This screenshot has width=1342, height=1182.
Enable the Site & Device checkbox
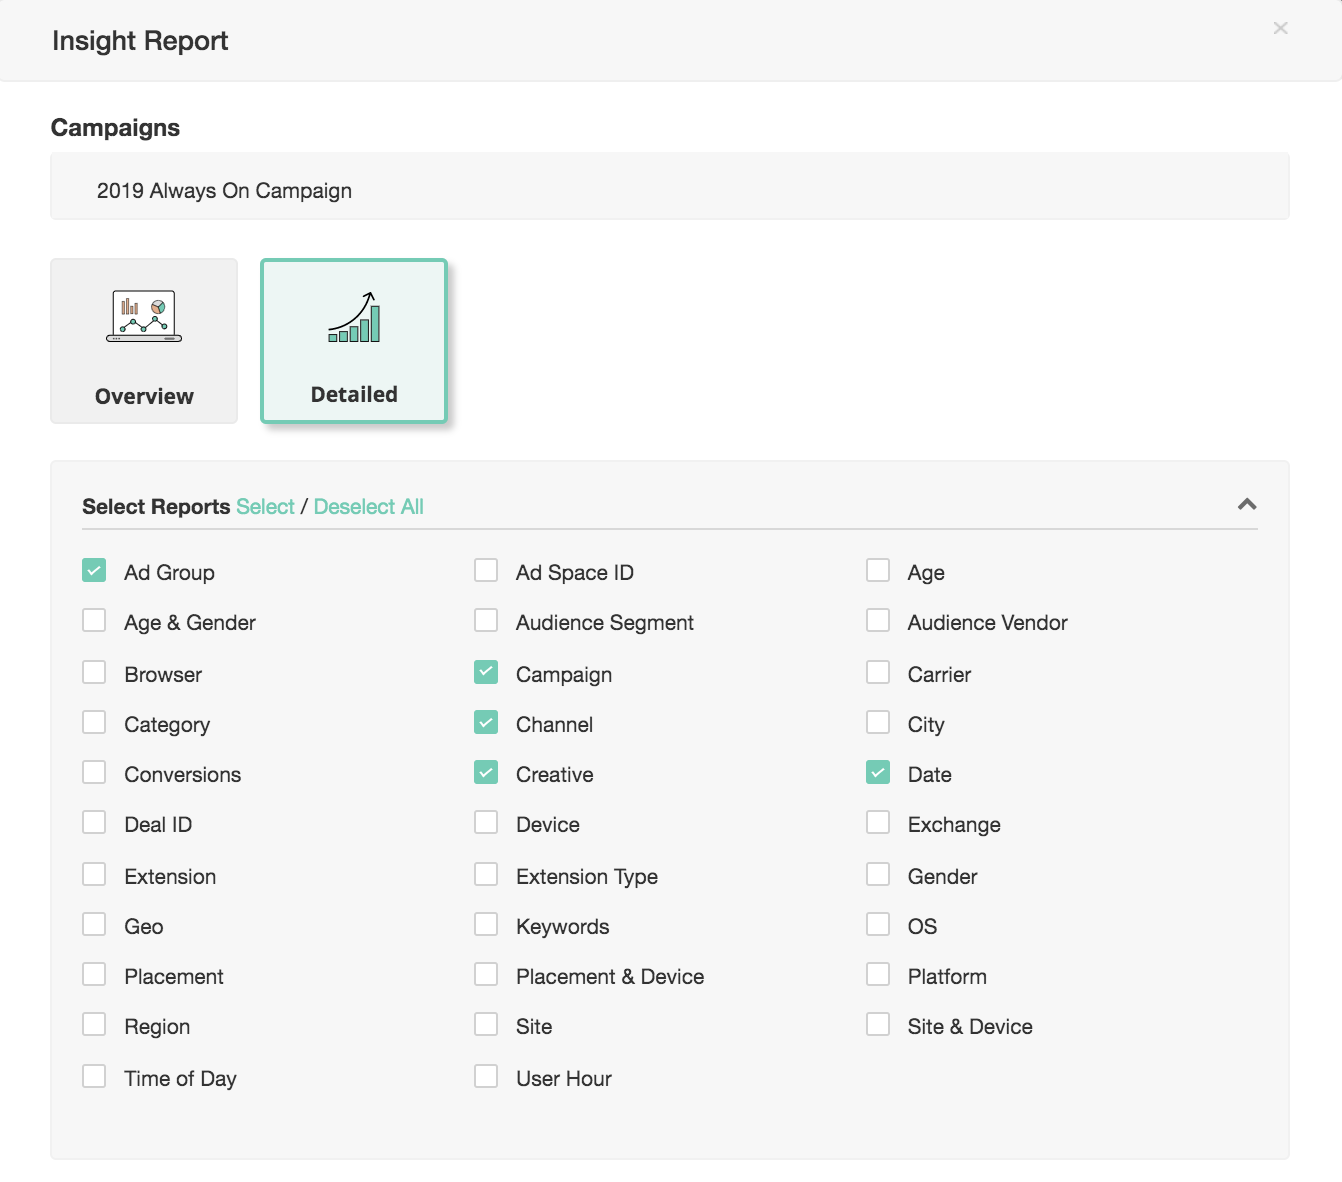click(878, 1025)
